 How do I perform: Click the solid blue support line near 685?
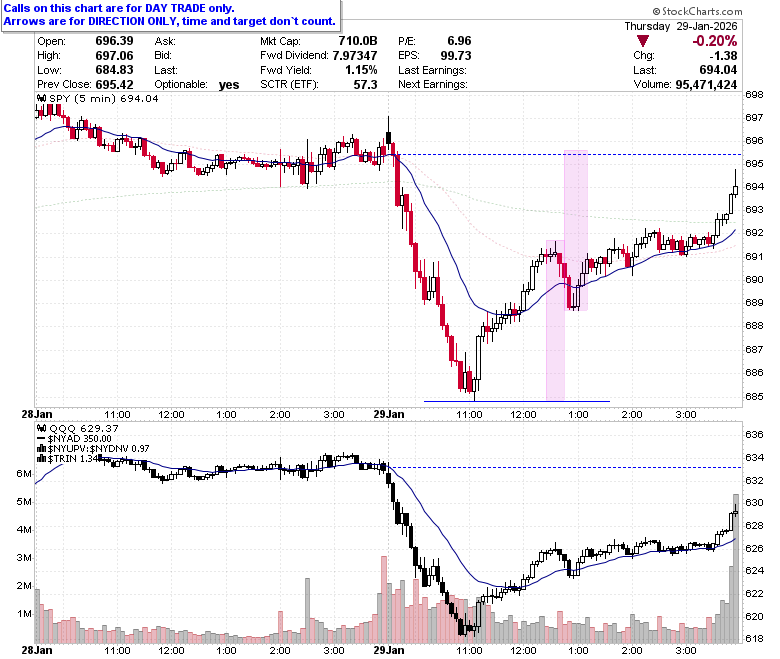click(x=516, y=401)
